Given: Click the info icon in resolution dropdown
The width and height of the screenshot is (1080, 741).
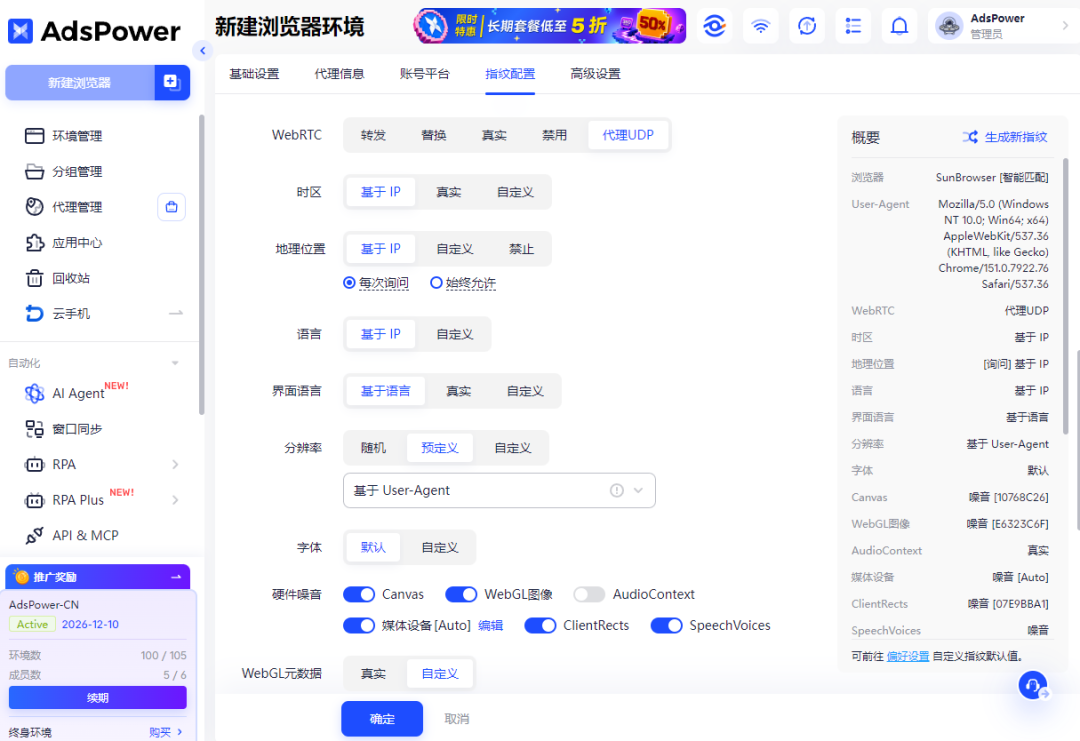Looking at the screenshot, I should (616, 490).
